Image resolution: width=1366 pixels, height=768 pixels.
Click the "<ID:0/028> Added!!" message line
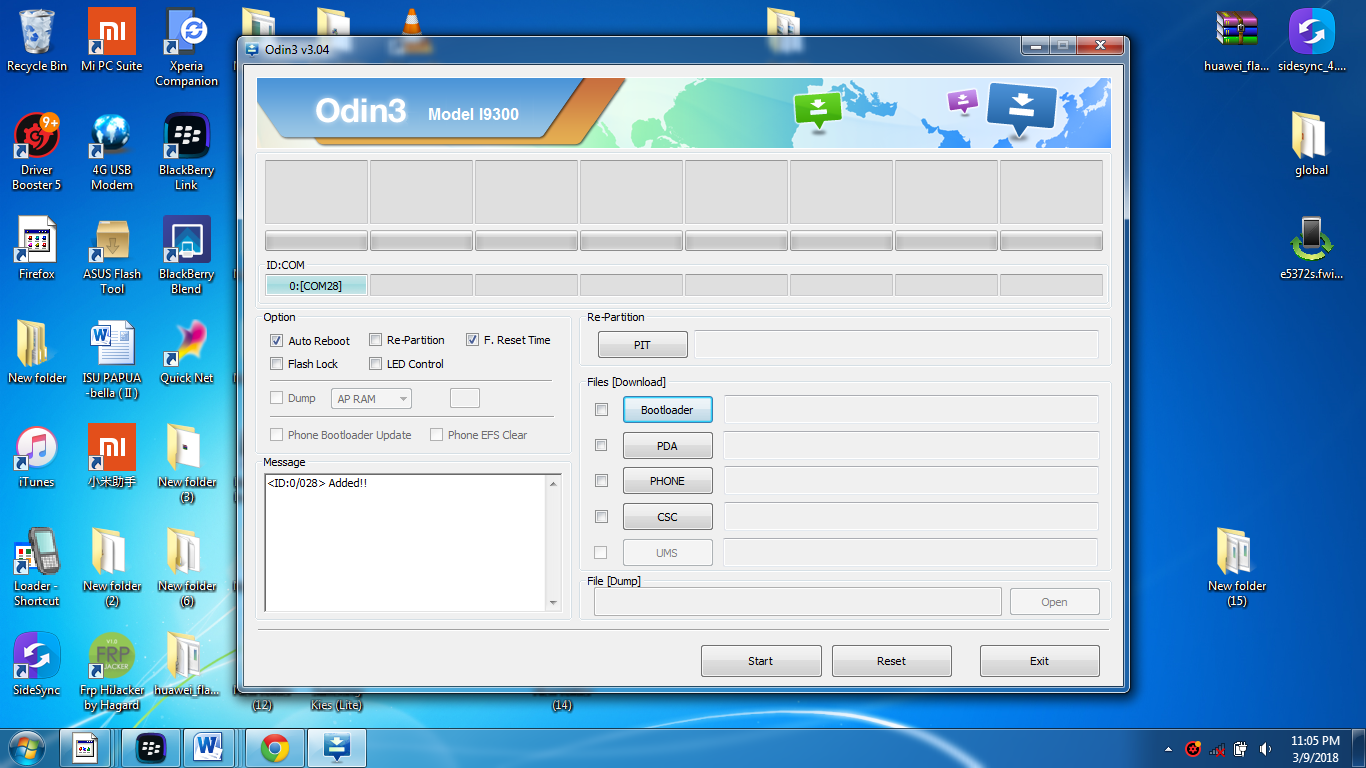[317, 483]
